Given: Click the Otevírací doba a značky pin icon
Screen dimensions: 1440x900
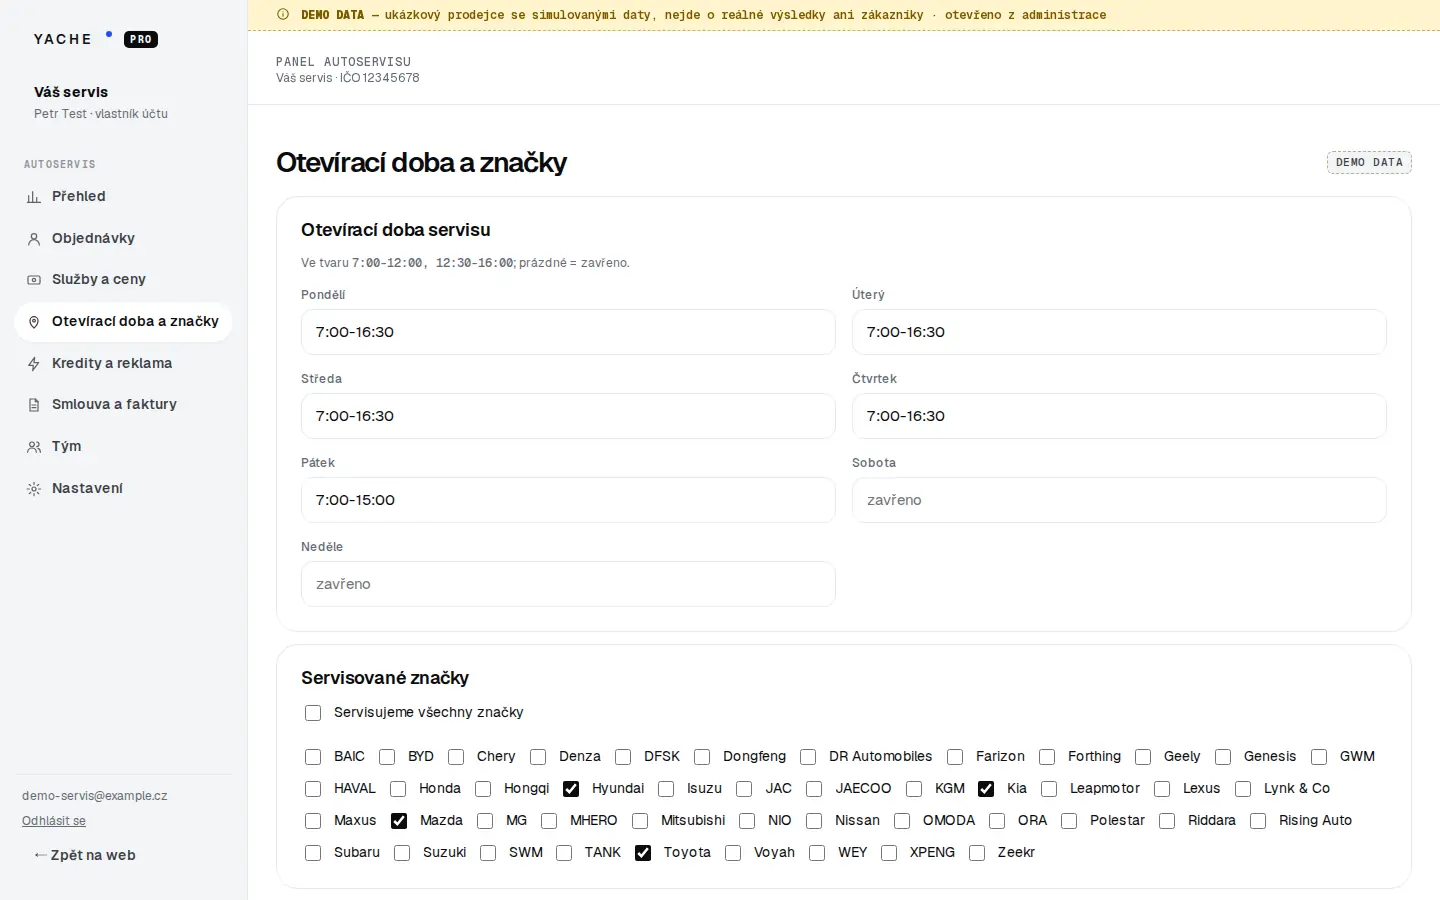Looking at the screenshot, I should click(34, 322).
